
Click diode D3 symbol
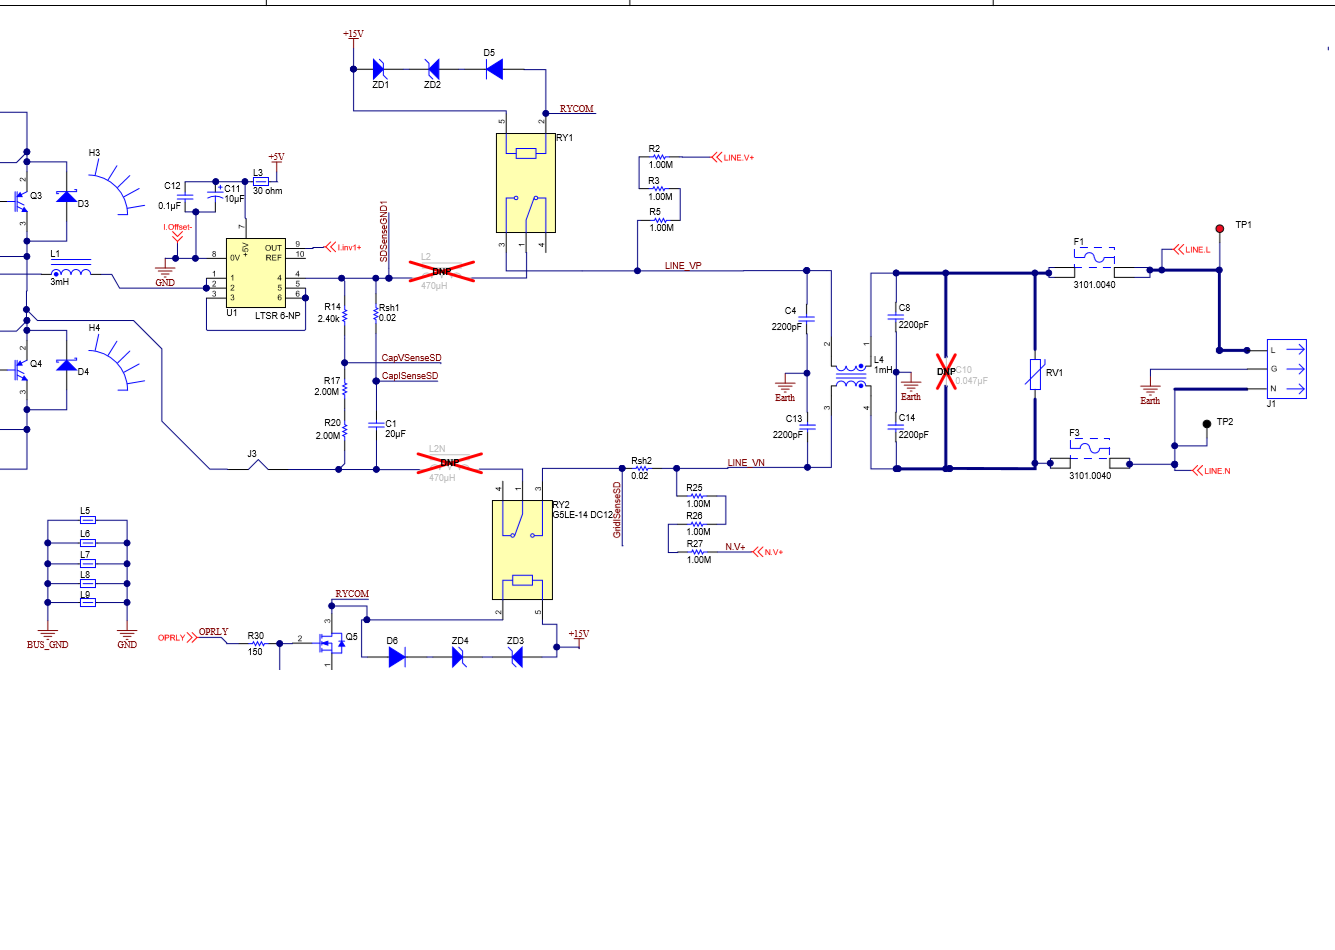click(66, 196)
